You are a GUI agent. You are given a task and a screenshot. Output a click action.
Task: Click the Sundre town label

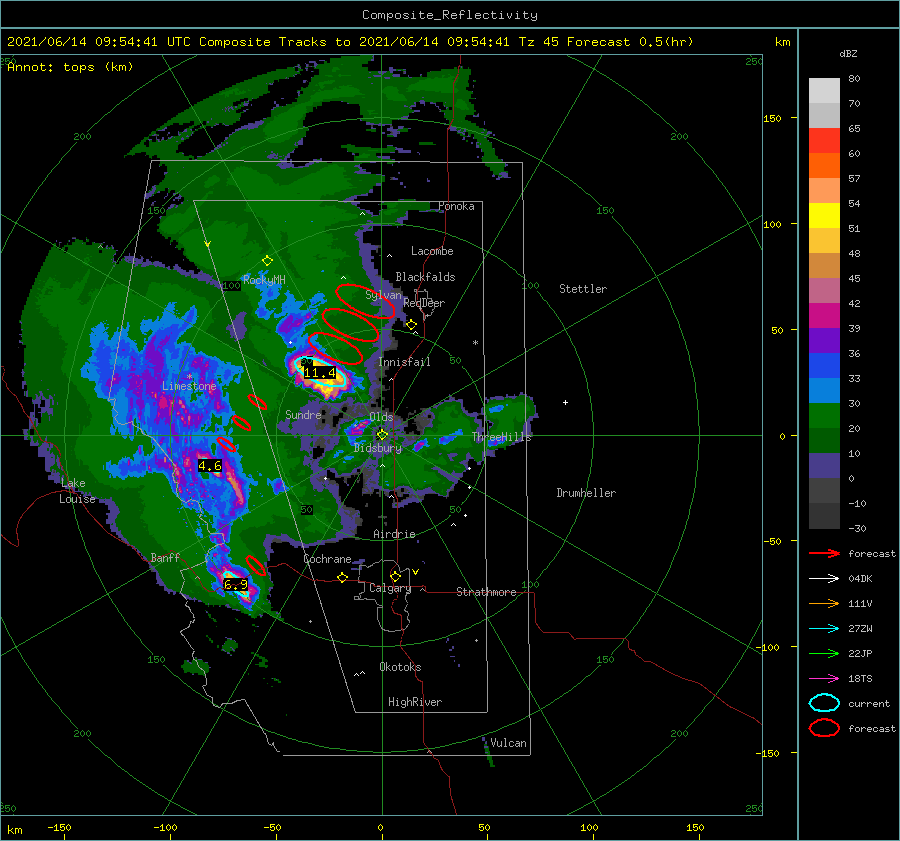(x=304, y=414)
